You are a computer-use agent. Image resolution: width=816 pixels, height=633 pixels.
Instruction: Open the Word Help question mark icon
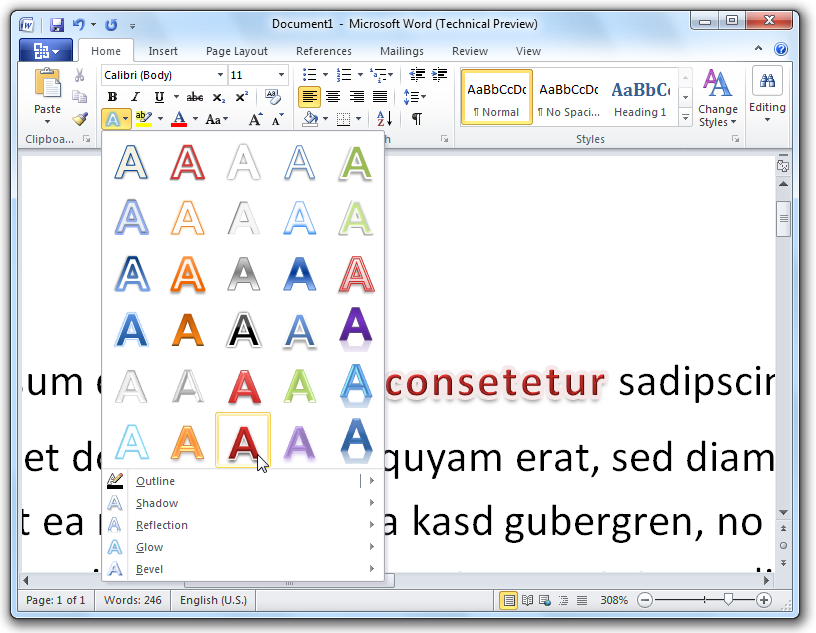tap(781, 50)
